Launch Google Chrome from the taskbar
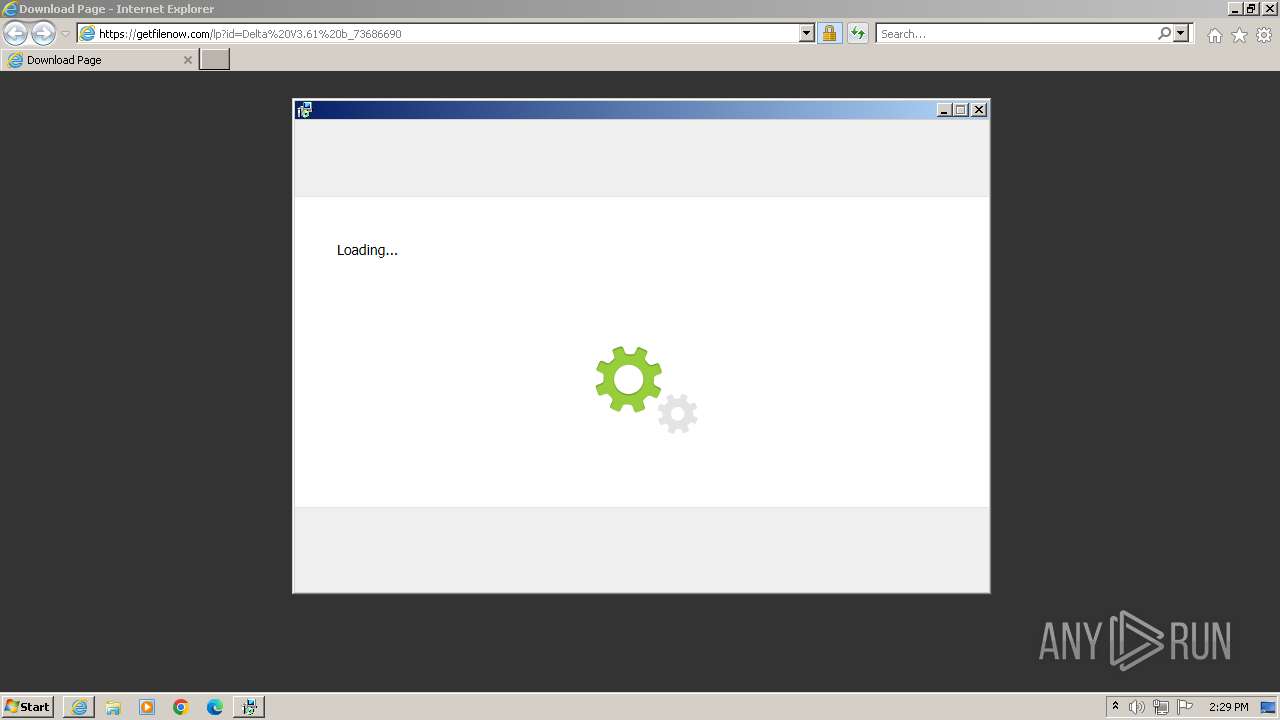The height and width of the screenshot is (720, 1280). click(x=181, y=707)
